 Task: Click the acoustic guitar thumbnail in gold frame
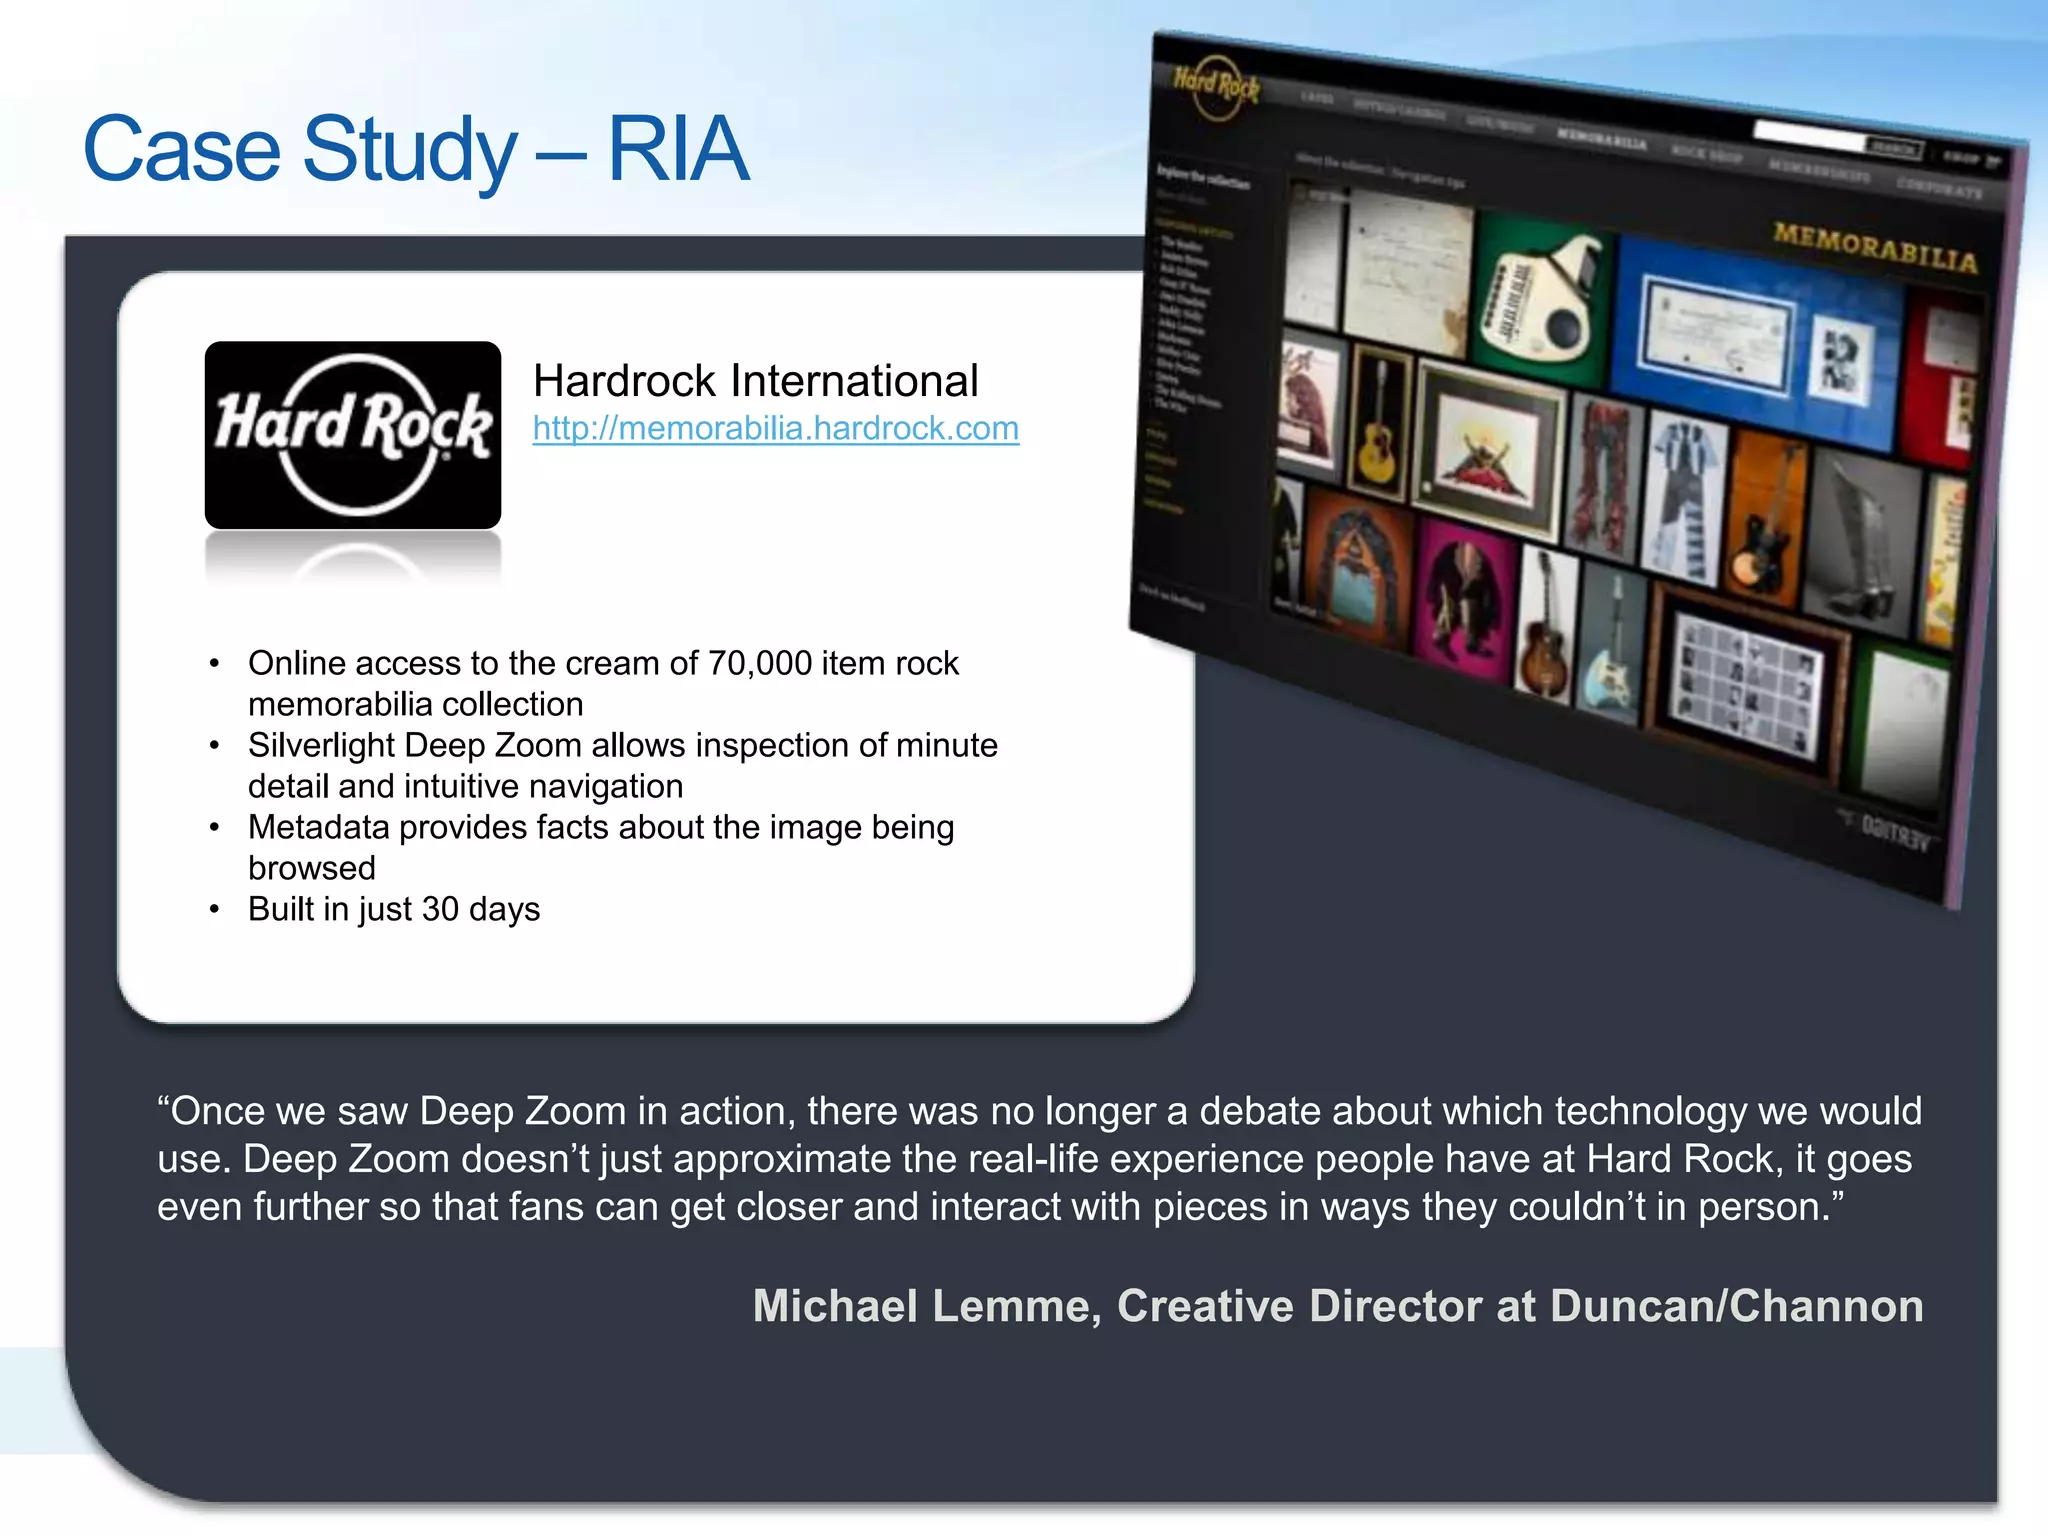pyautogui.click(x=1379, y=421)
